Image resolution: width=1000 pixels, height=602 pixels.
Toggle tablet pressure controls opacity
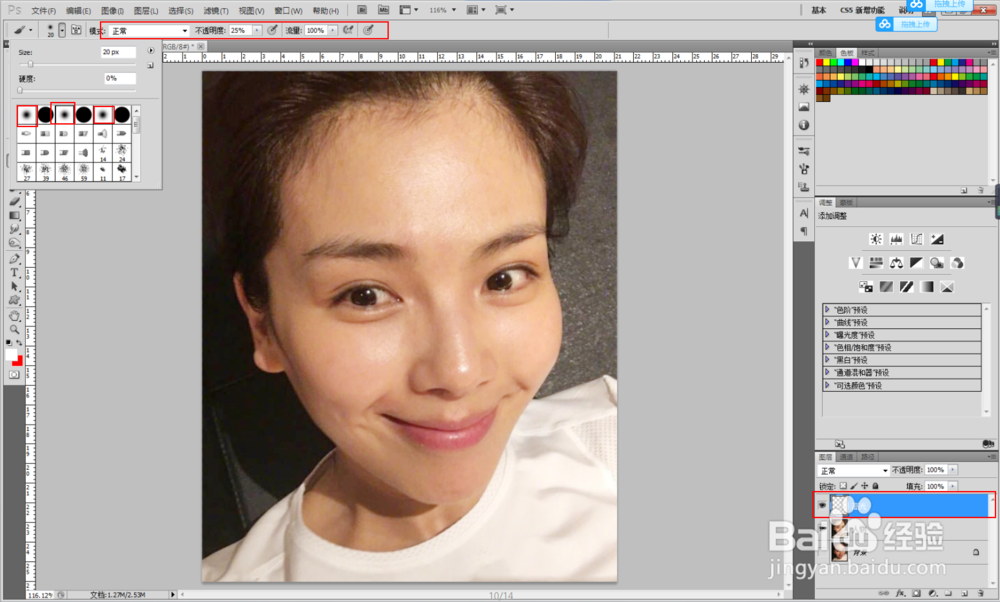click(x=272, y=30)
